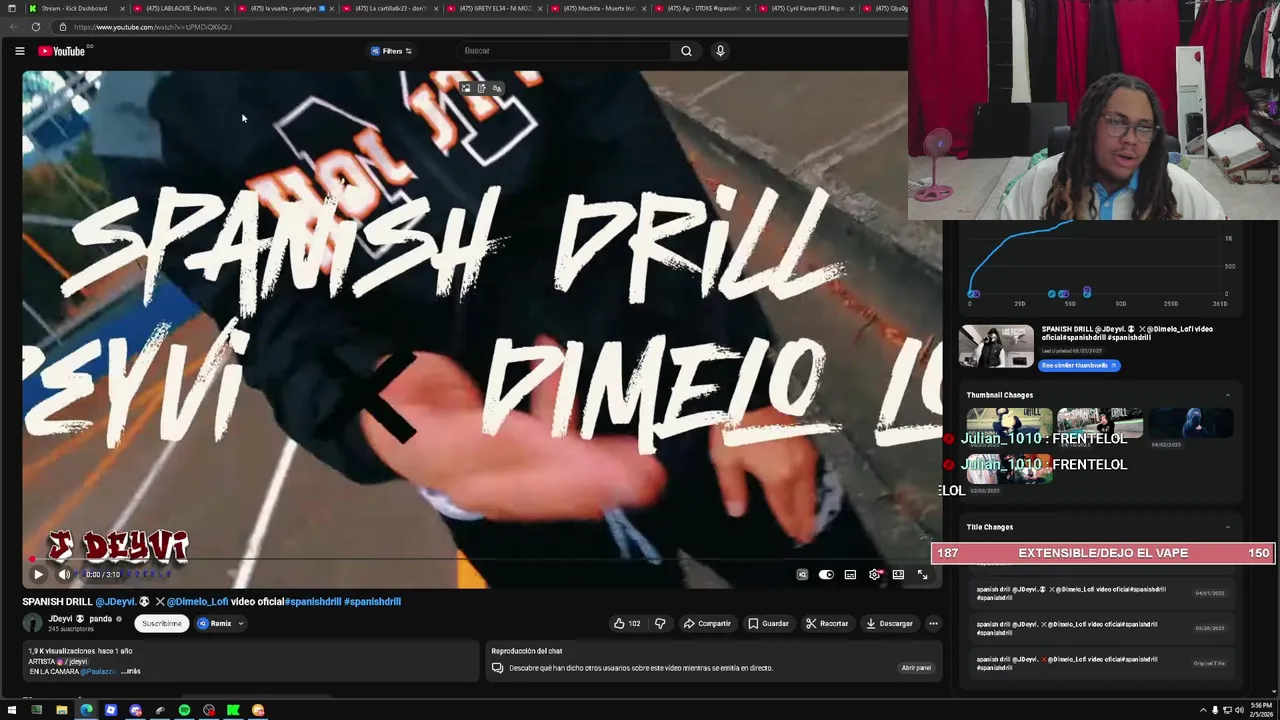Click the search magnifier button
Viewport: 1280px width, 720px height.
coord(686,51)
